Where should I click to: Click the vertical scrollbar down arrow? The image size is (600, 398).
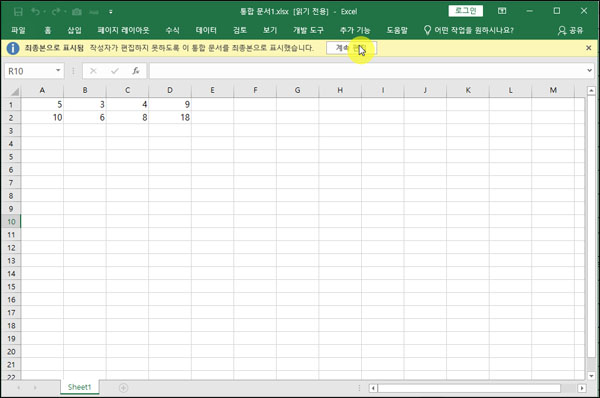[591, 375]
